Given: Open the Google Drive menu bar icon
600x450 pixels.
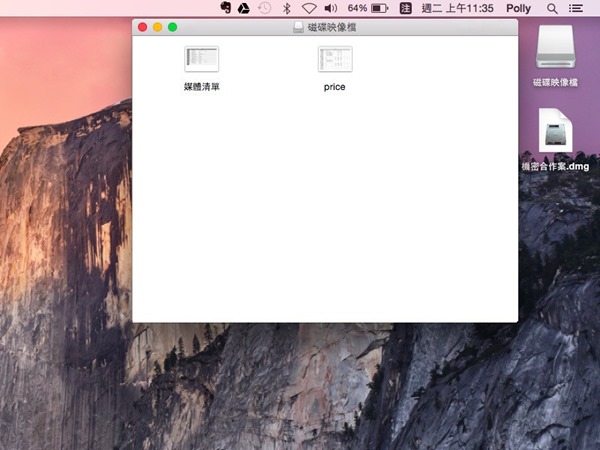Looking at the screenshot, I should 243,8.
